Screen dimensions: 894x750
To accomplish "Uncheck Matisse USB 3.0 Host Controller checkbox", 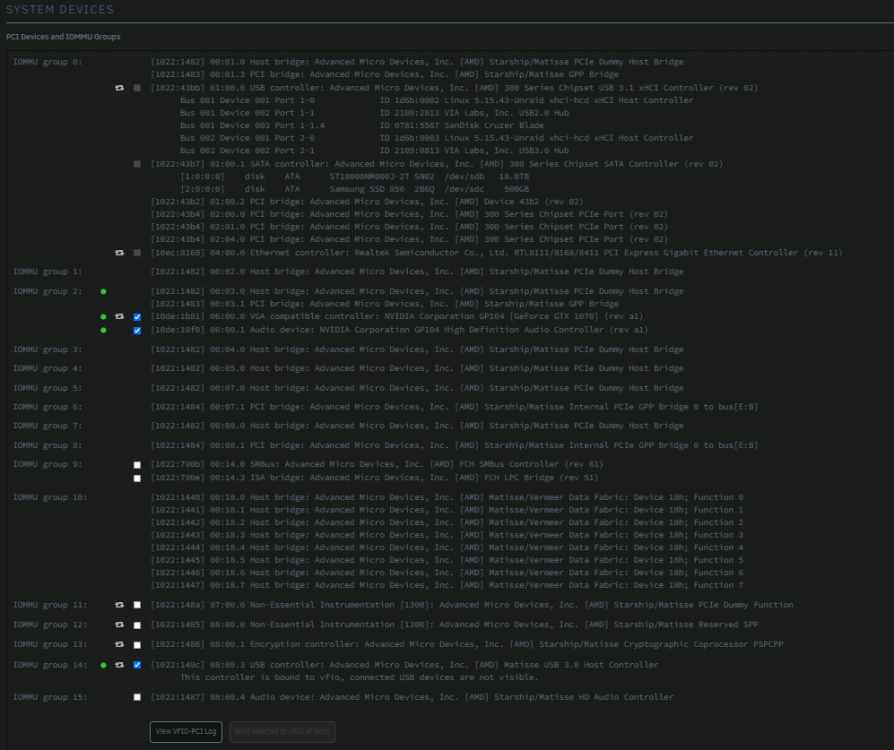I will tap(137, 665).
